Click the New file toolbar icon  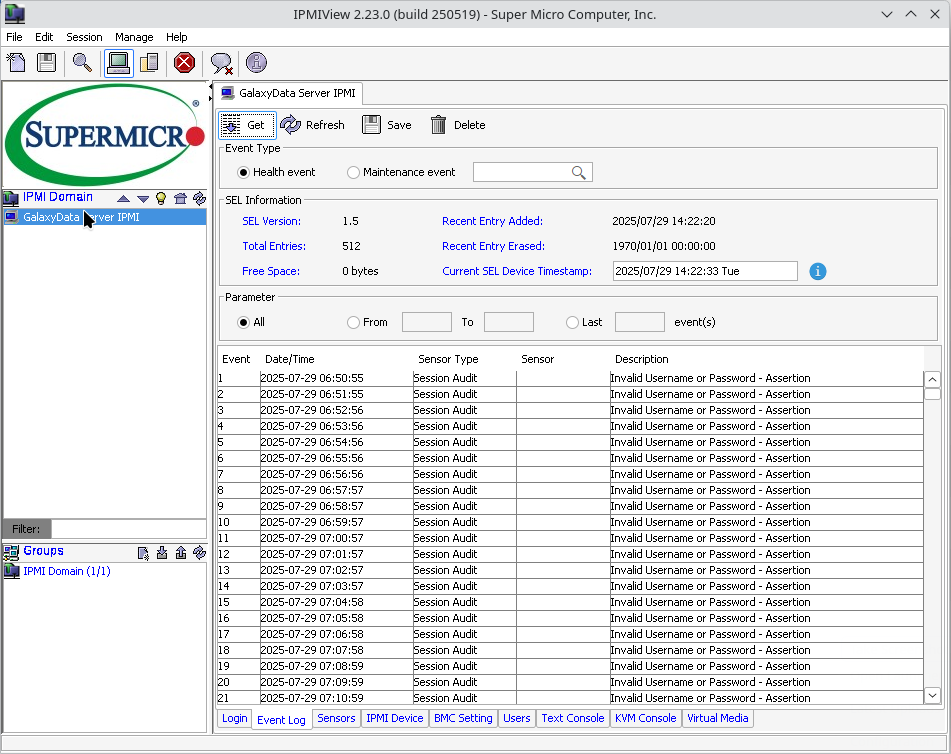point(16,62)
